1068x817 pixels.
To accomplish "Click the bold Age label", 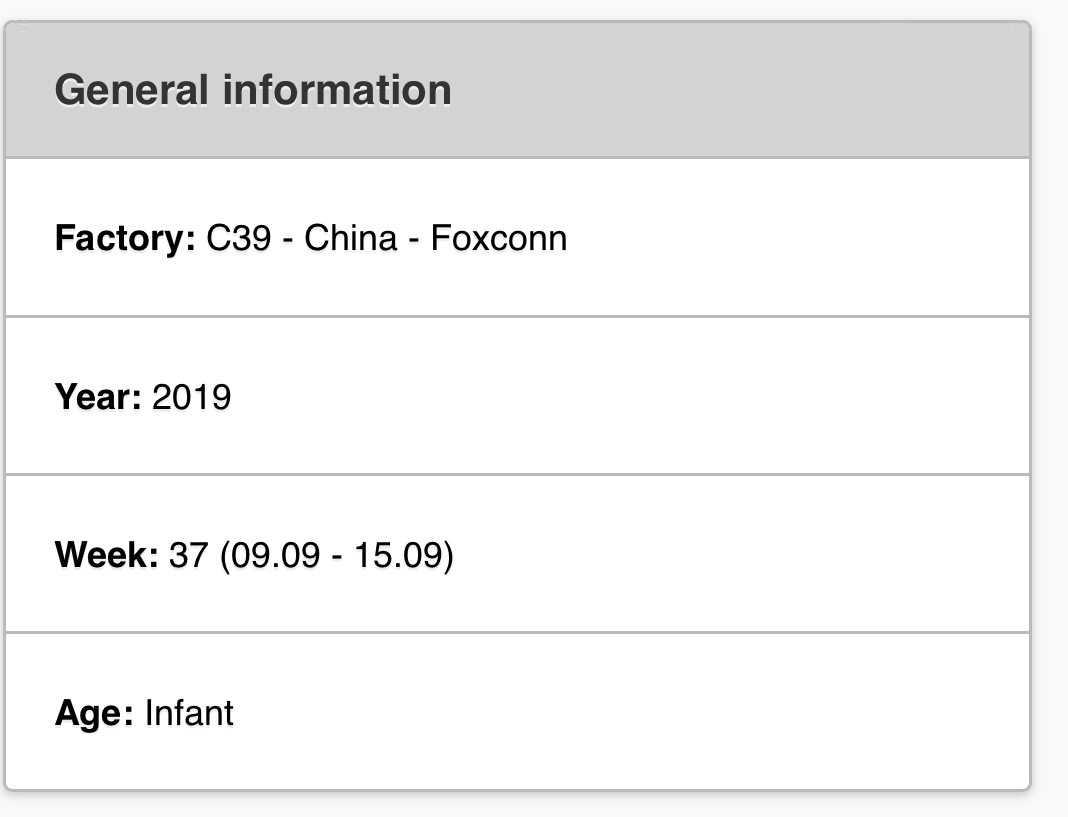I will pos(94,713).
